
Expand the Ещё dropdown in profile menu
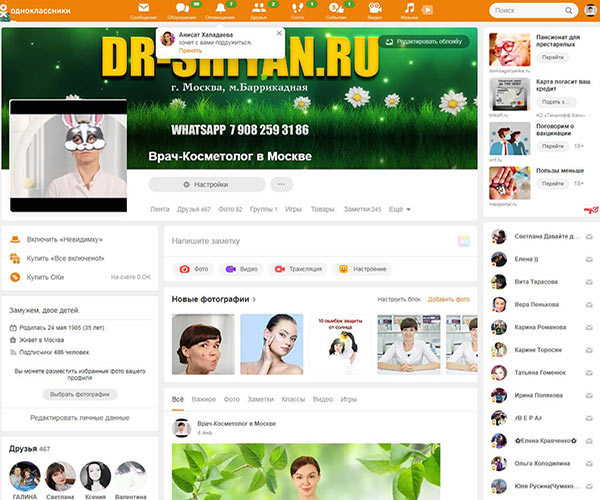tap(399, 209)
